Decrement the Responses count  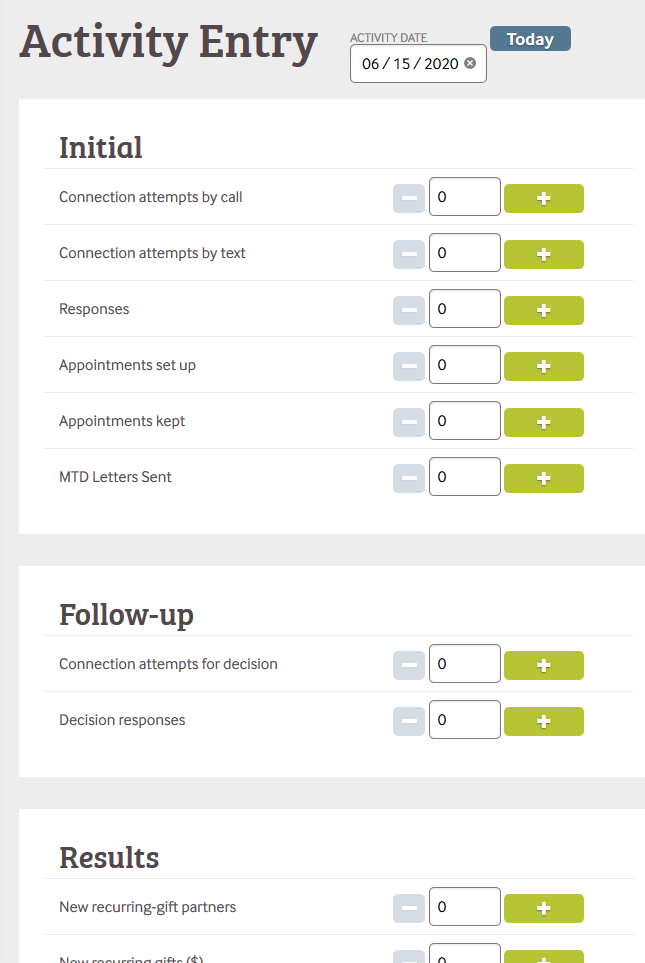pos(408,310)
